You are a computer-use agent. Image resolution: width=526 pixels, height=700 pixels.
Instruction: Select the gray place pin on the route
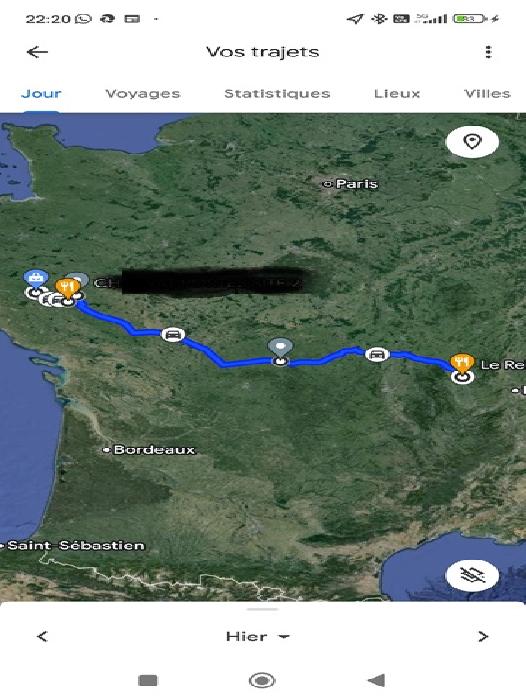pos(280,347)
